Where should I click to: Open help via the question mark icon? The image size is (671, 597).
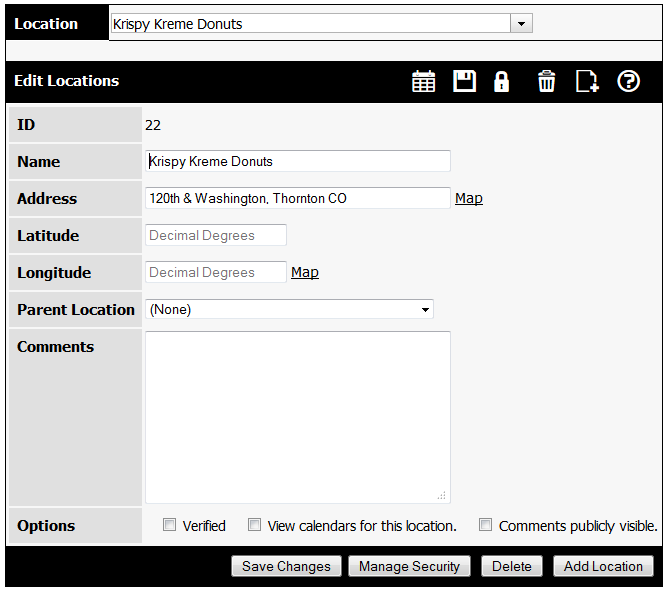[x=628, y=81]
